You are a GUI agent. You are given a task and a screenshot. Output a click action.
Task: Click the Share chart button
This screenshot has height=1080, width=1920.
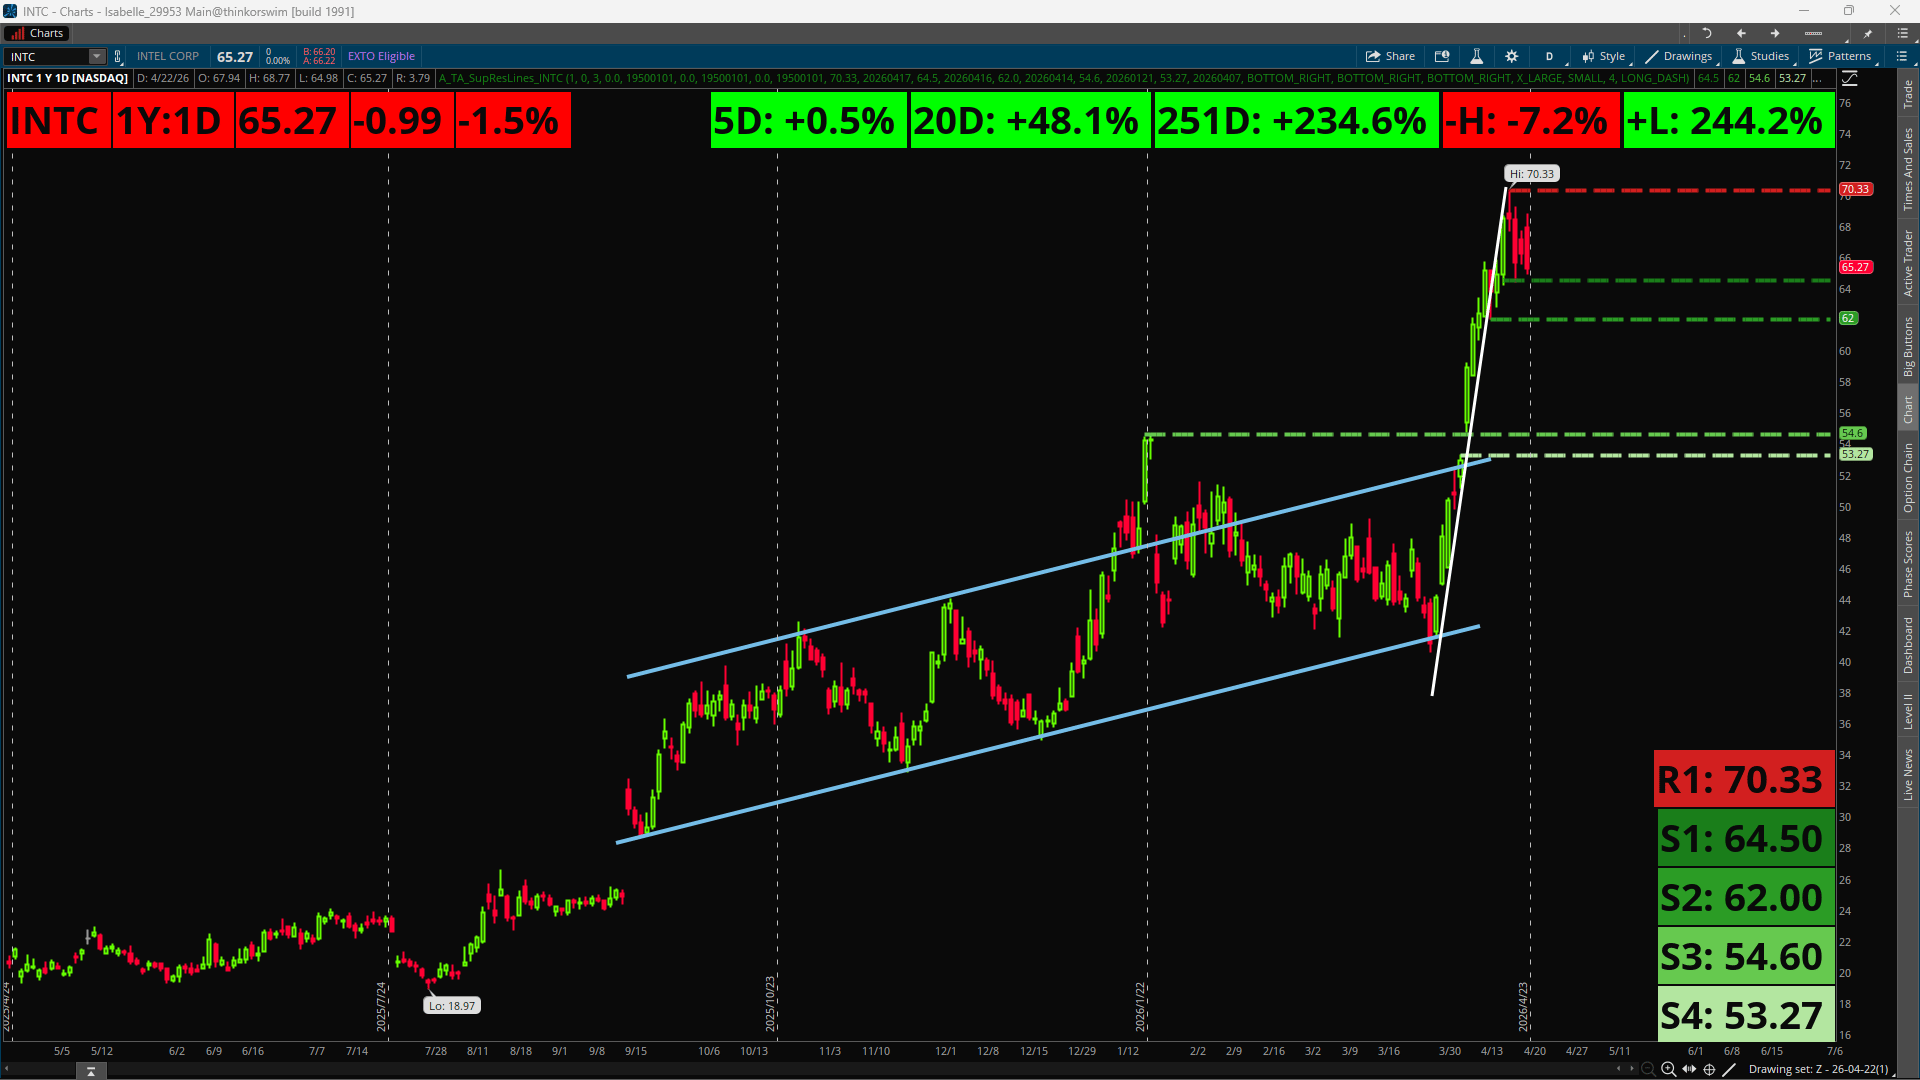point(1390,56)
